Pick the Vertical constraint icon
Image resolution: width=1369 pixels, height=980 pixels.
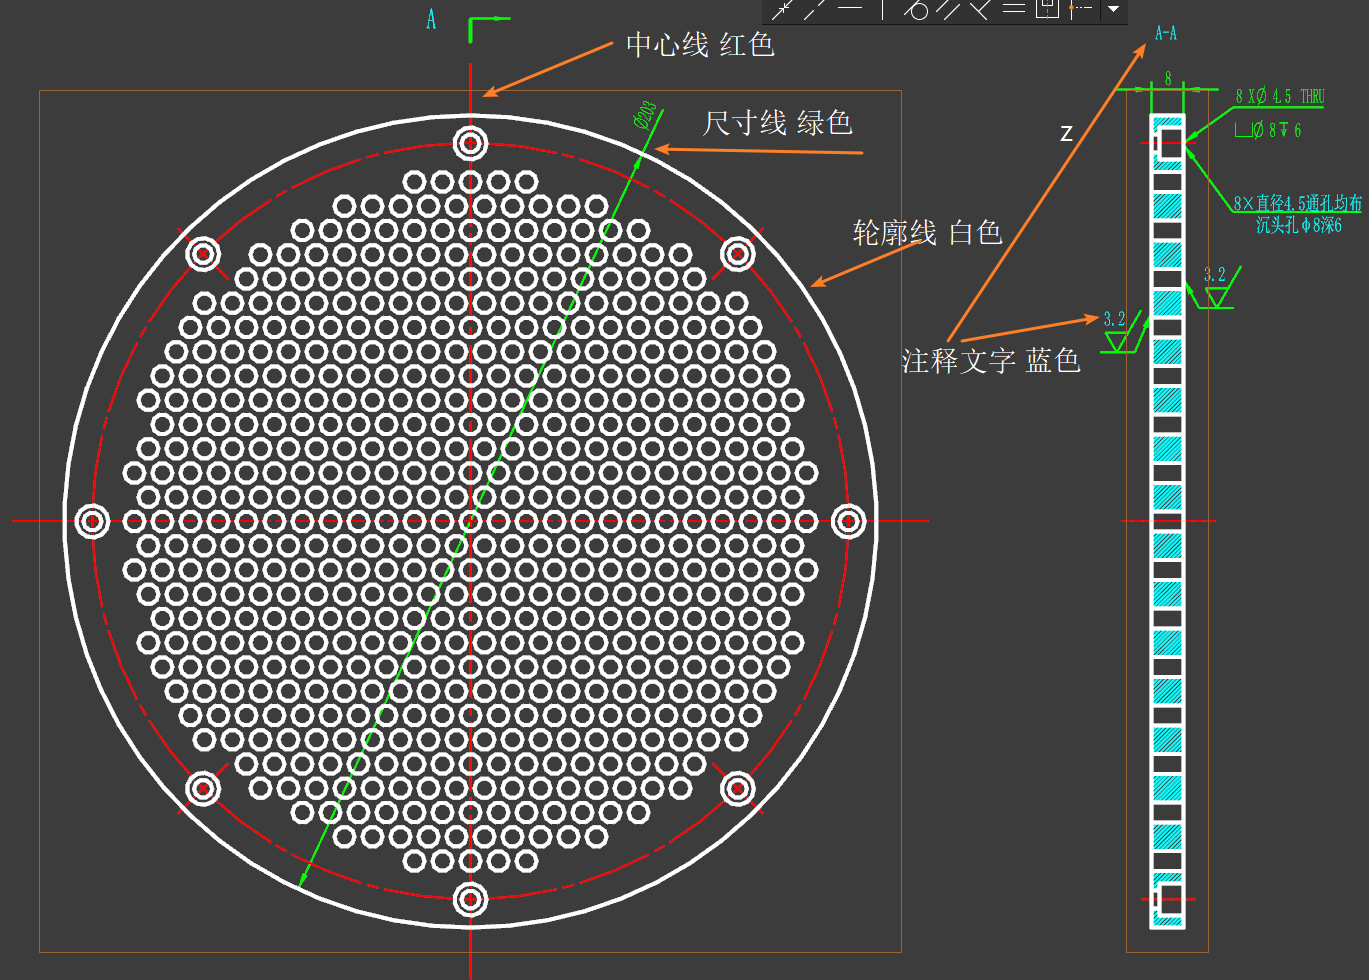[x=882, y=10]
